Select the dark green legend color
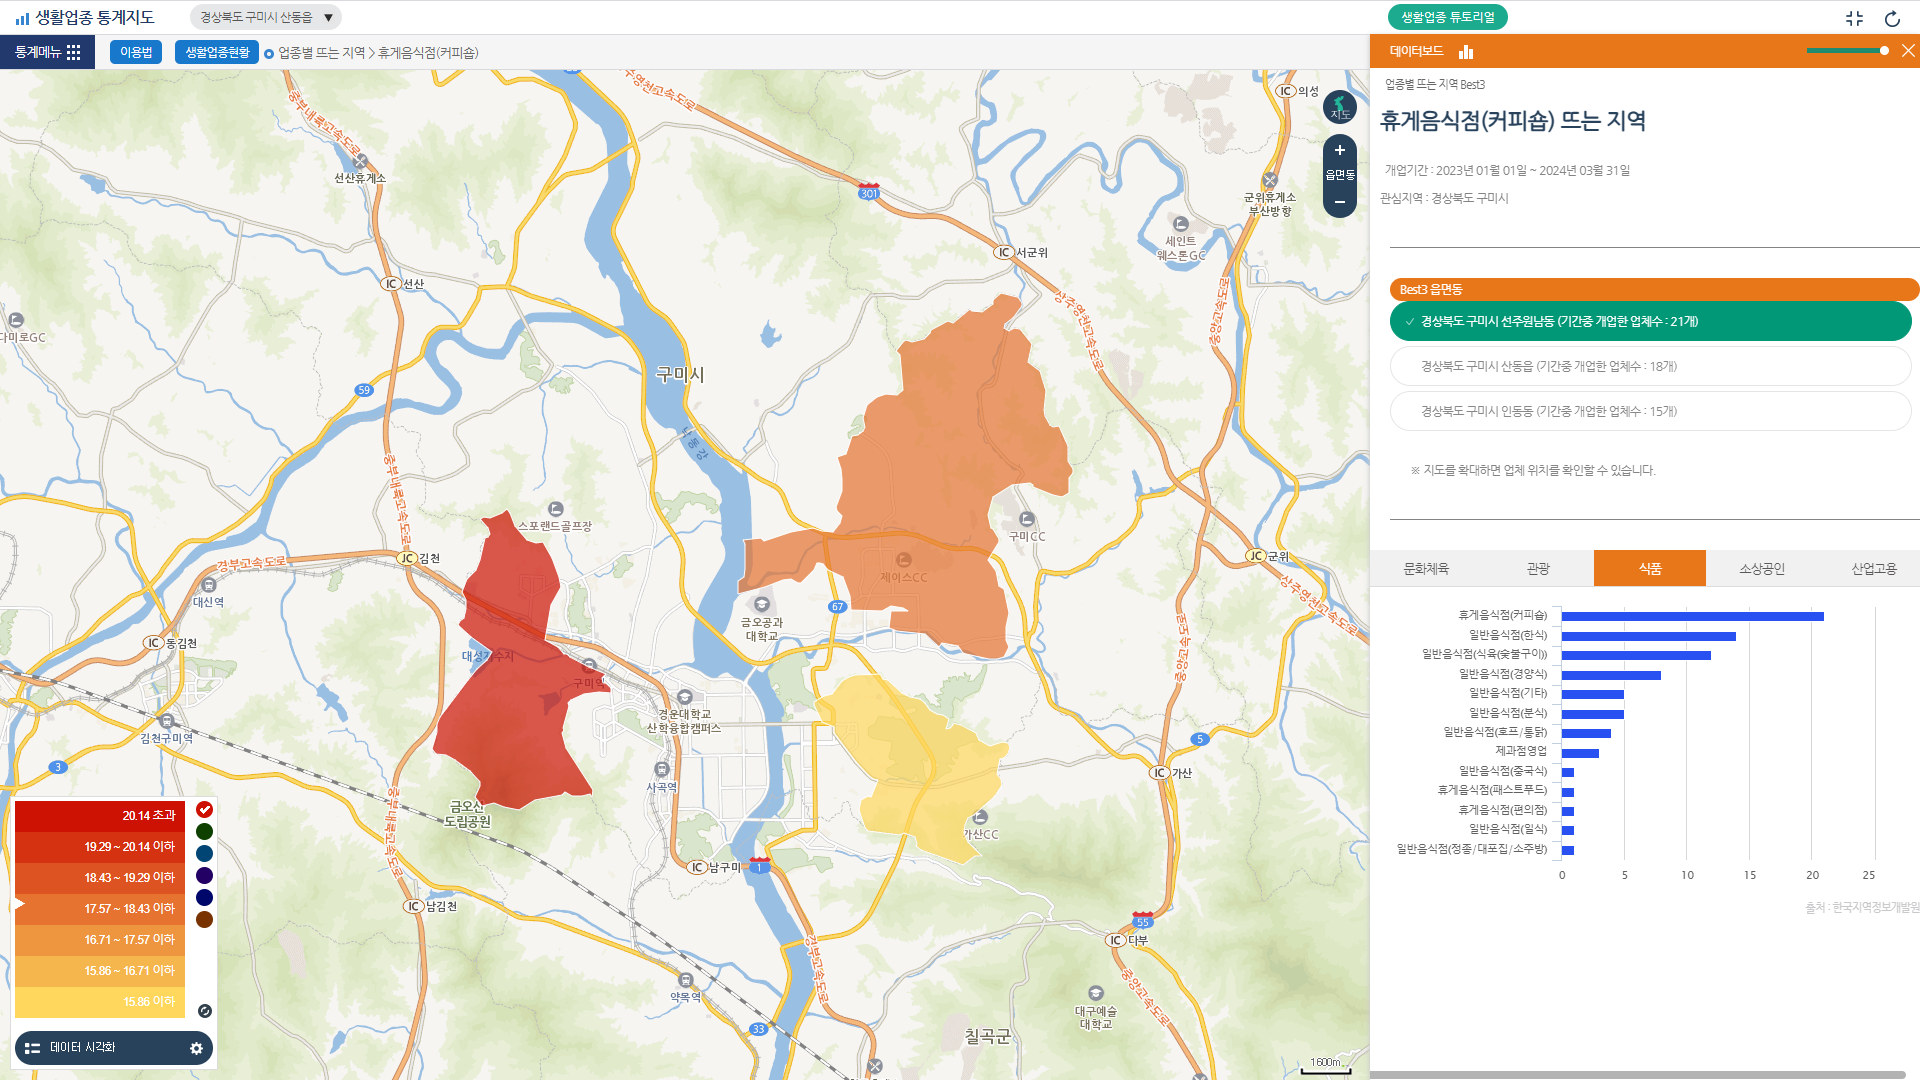The height and width of the screenshot is (1080, 1920). pyautogui.click(x=204, y=831)
